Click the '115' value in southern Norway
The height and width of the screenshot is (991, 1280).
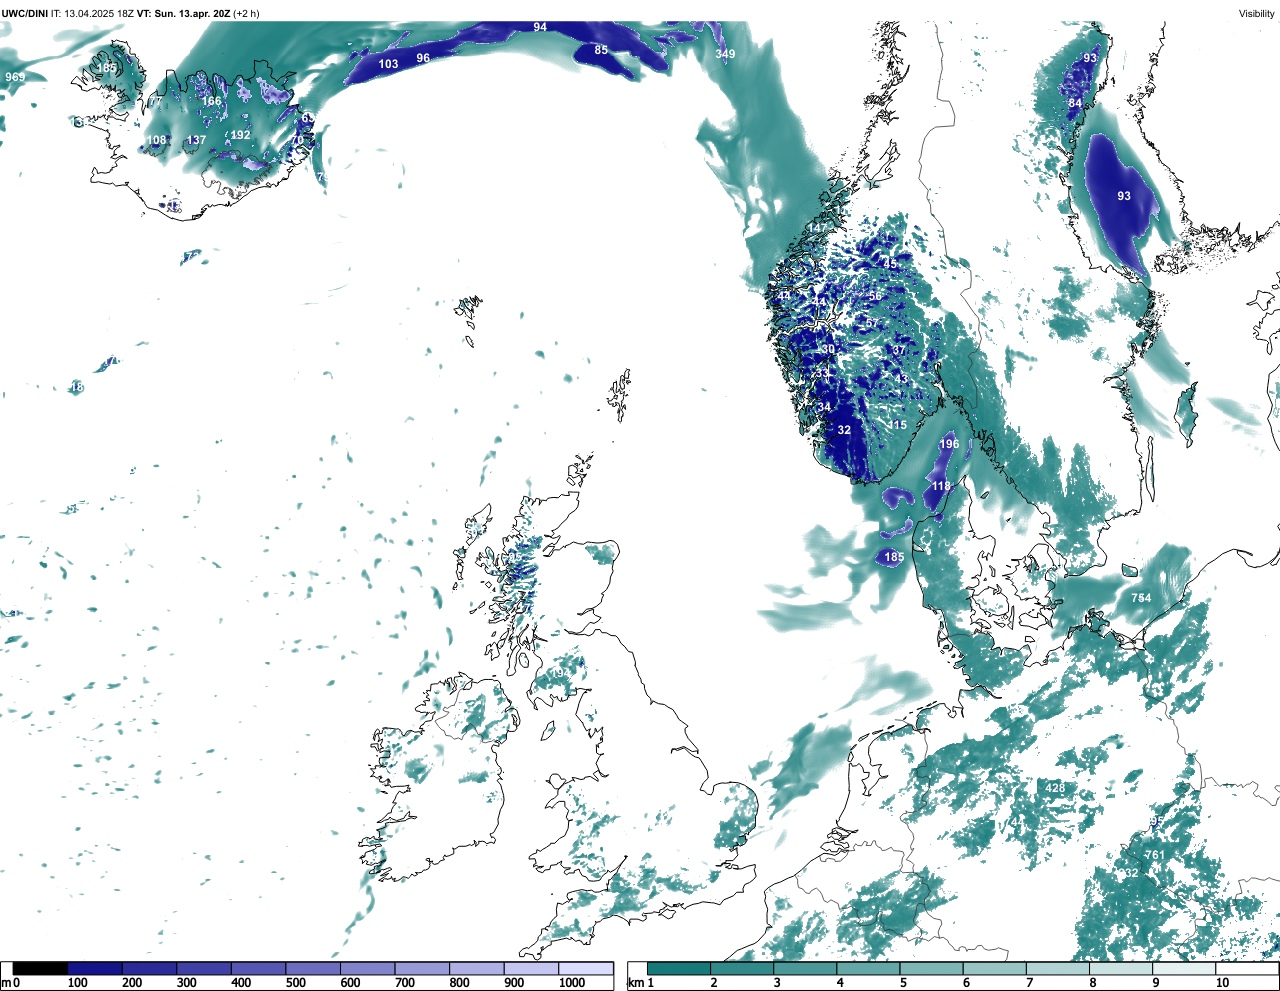click(897, 425)
